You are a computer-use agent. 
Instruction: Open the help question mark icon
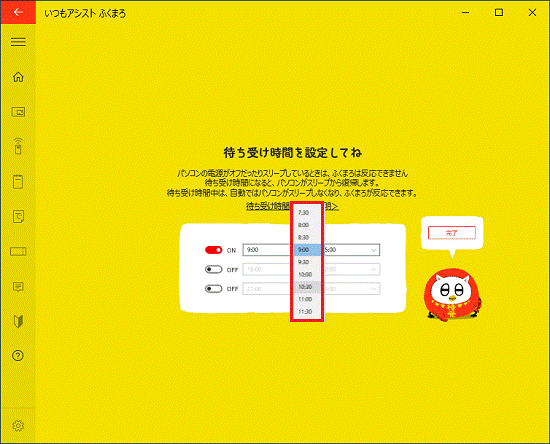[x=18, y=356]
